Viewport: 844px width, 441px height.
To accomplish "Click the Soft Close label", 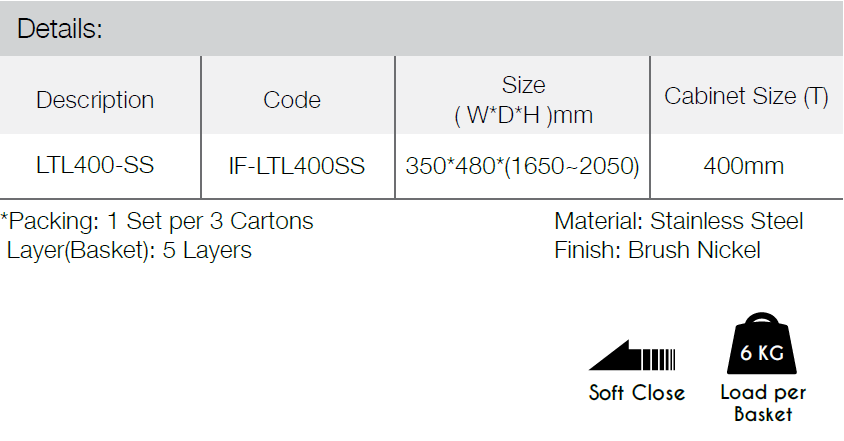I will 637,393.
